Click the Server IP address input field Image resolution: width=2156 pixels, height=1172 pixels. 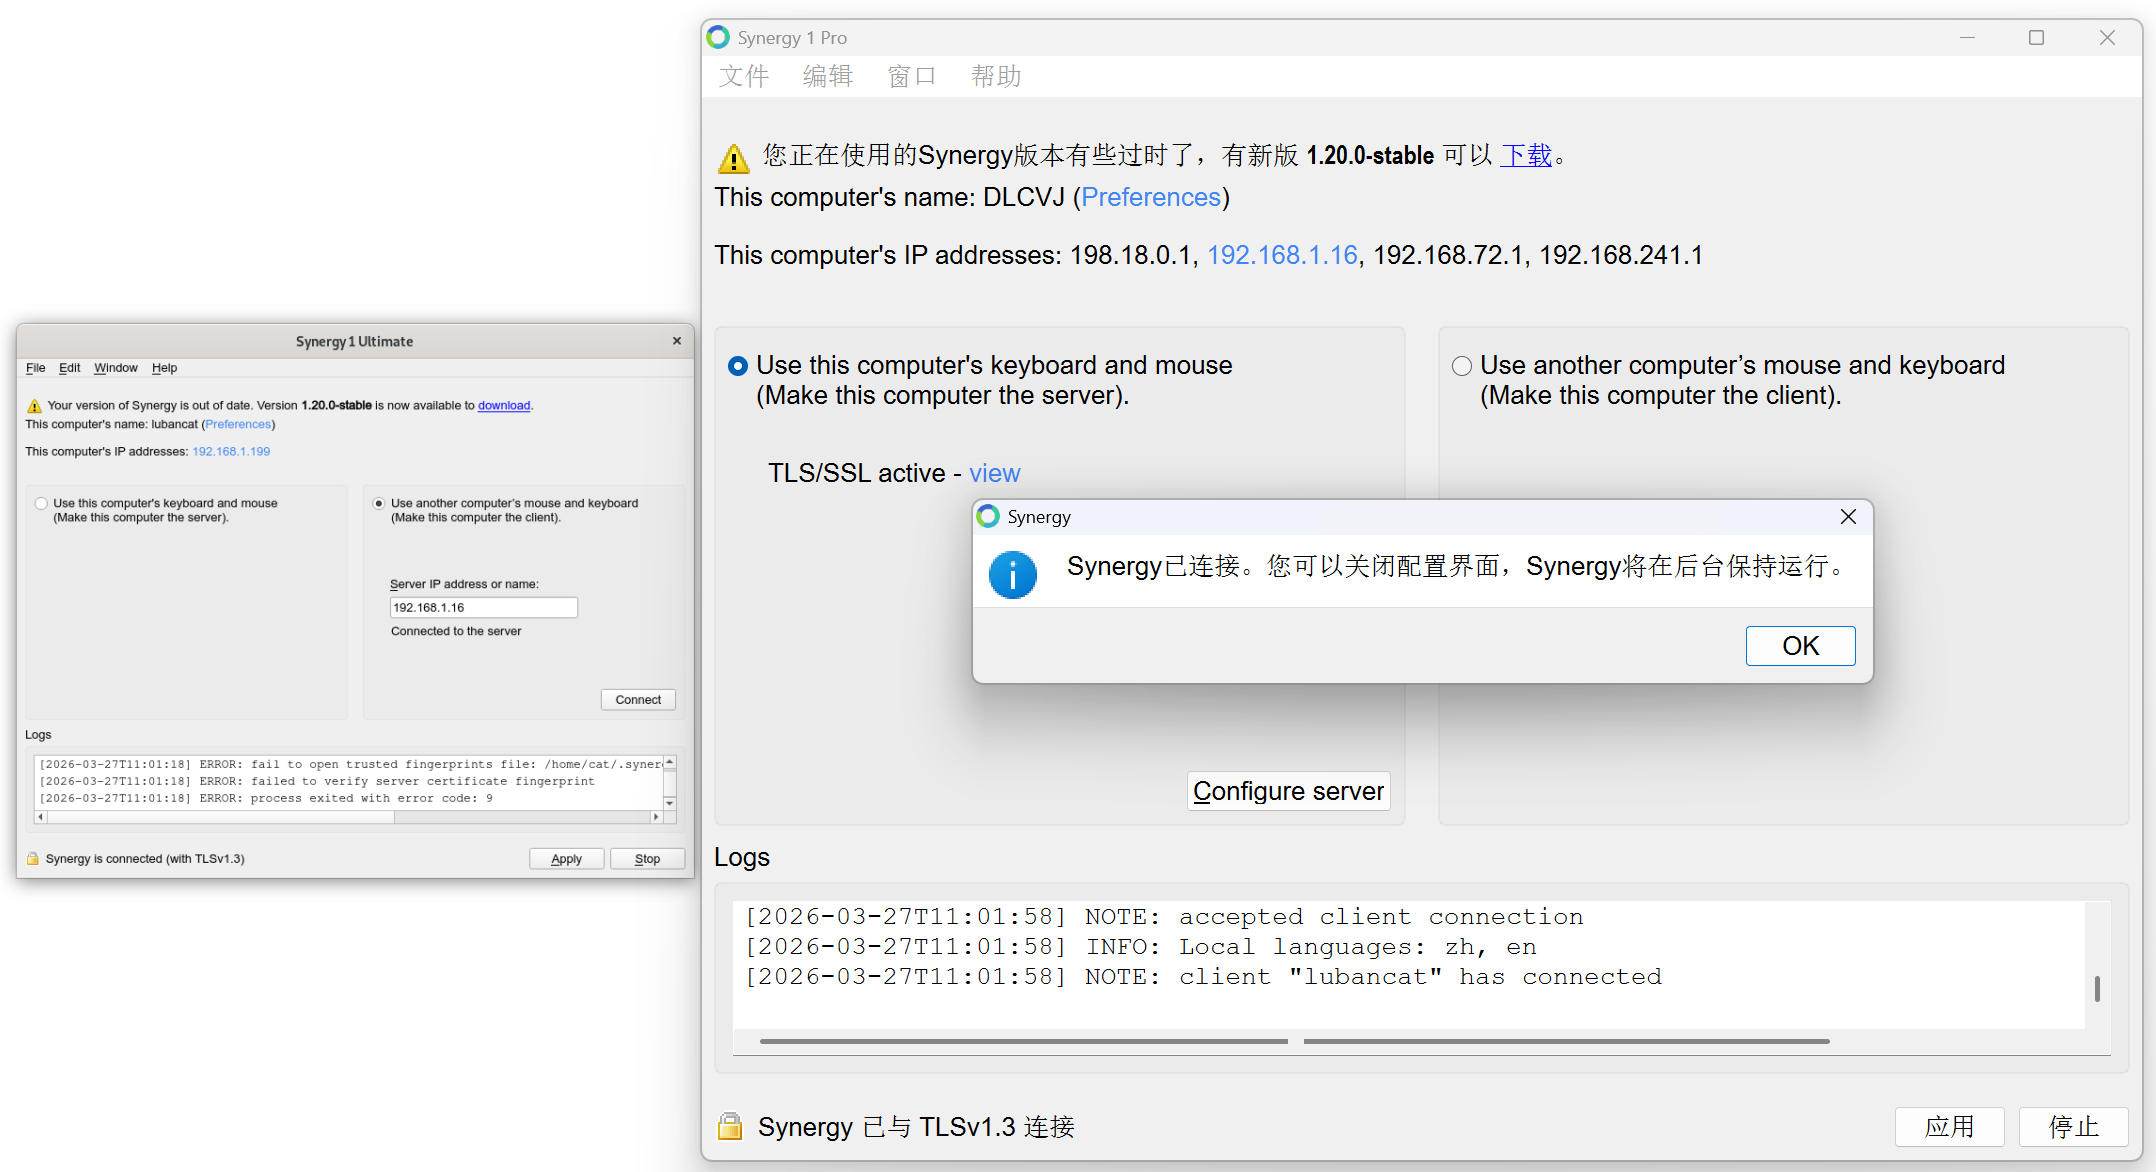(x=483, y=607)
